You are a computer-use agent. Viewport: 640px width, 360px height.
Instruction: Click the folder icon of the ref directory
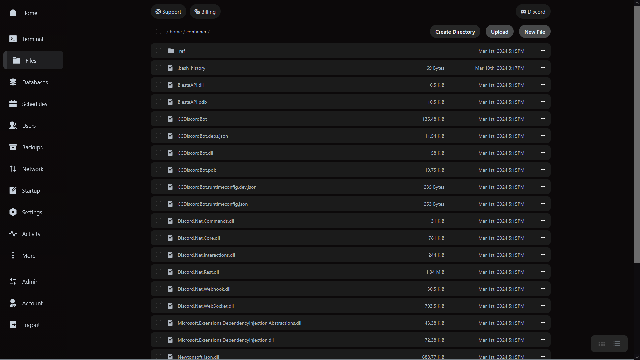(171, 51)
